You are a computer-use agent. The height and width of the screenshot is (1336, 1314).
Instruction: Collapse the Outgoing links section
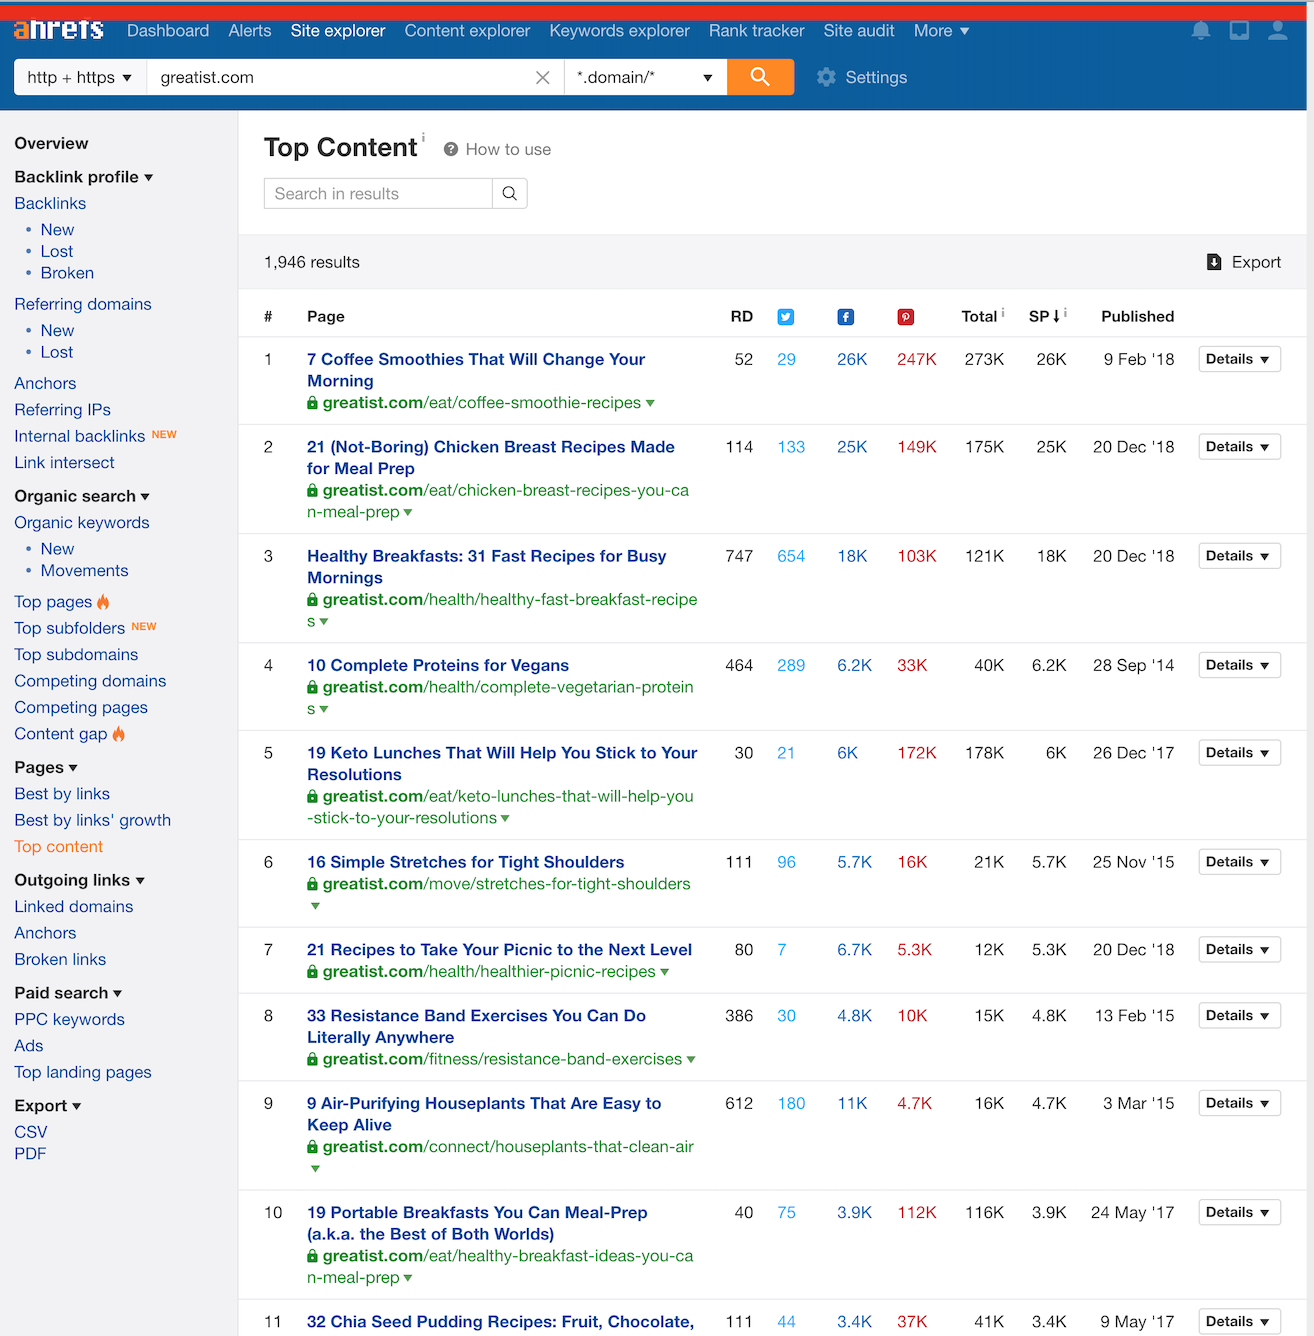[x=80, y=880]
